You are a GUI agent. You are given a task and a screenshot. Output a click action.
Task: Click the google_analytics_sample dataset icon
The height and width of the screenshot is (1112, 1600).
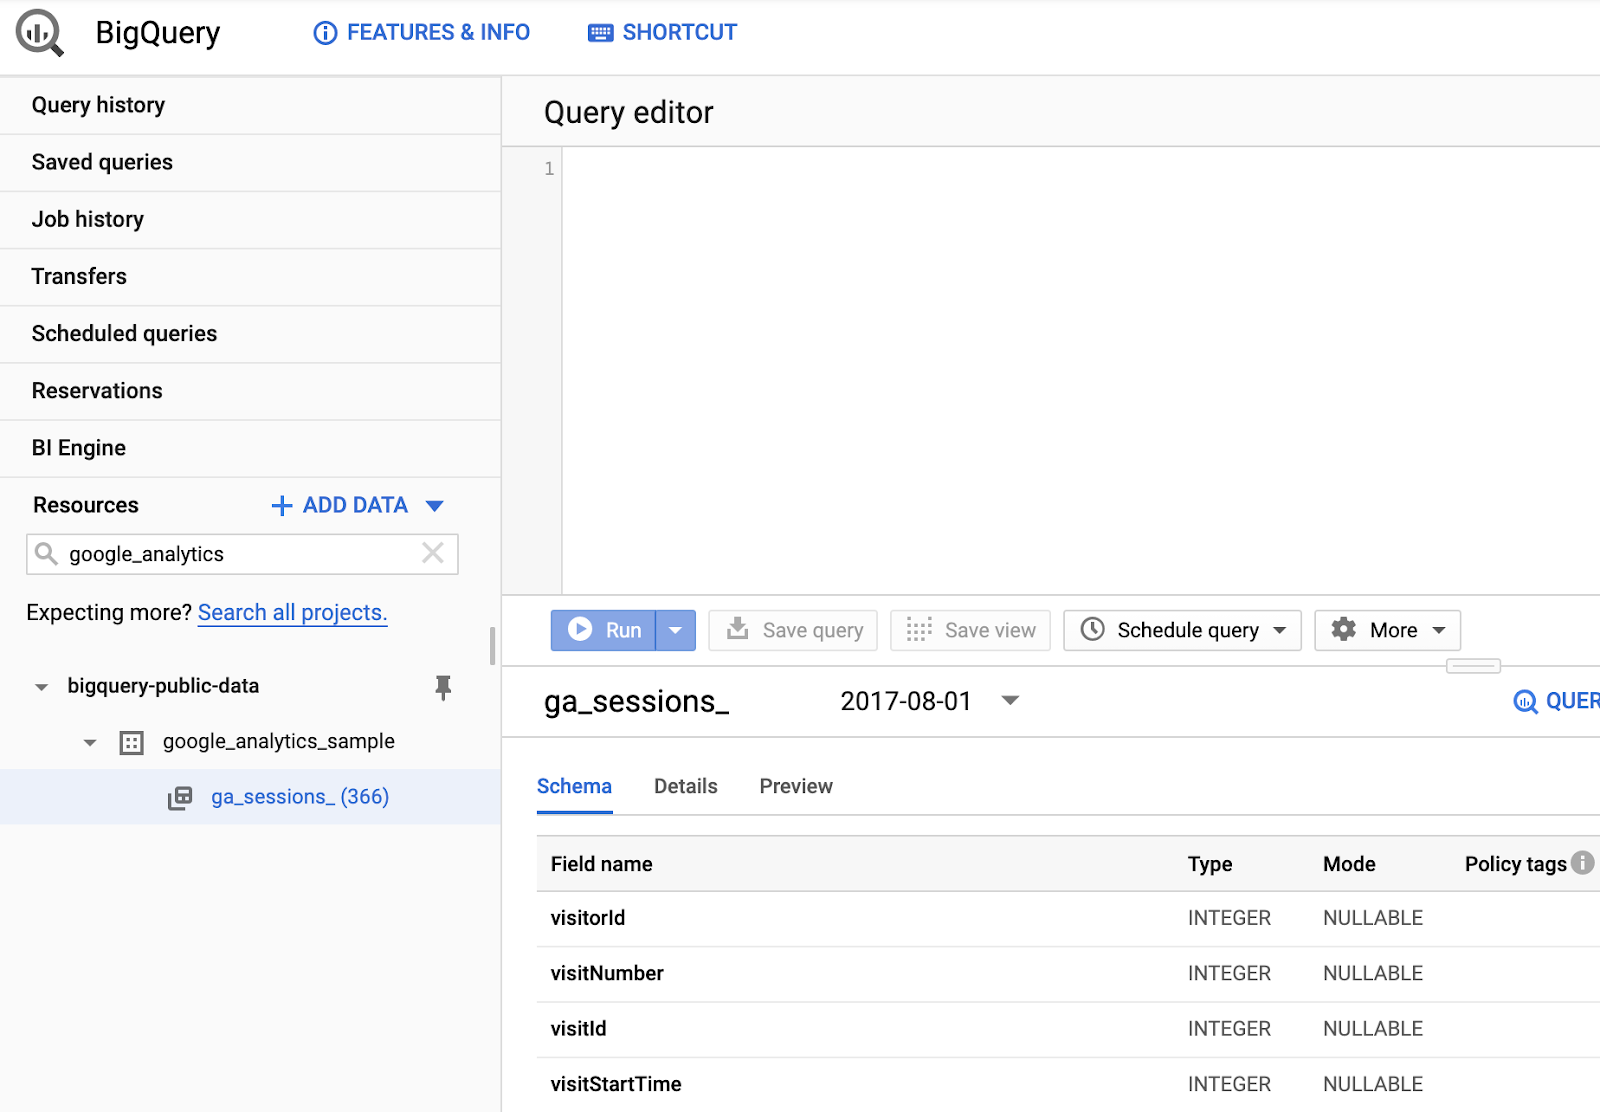(x=131, y=743)
